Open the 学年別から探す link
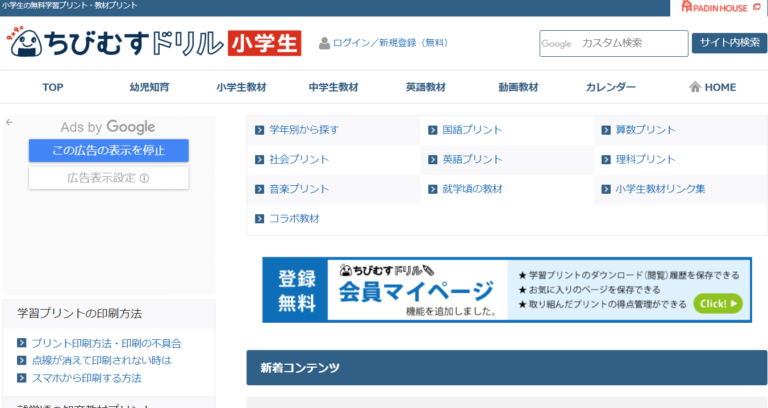 click(304, 130)
